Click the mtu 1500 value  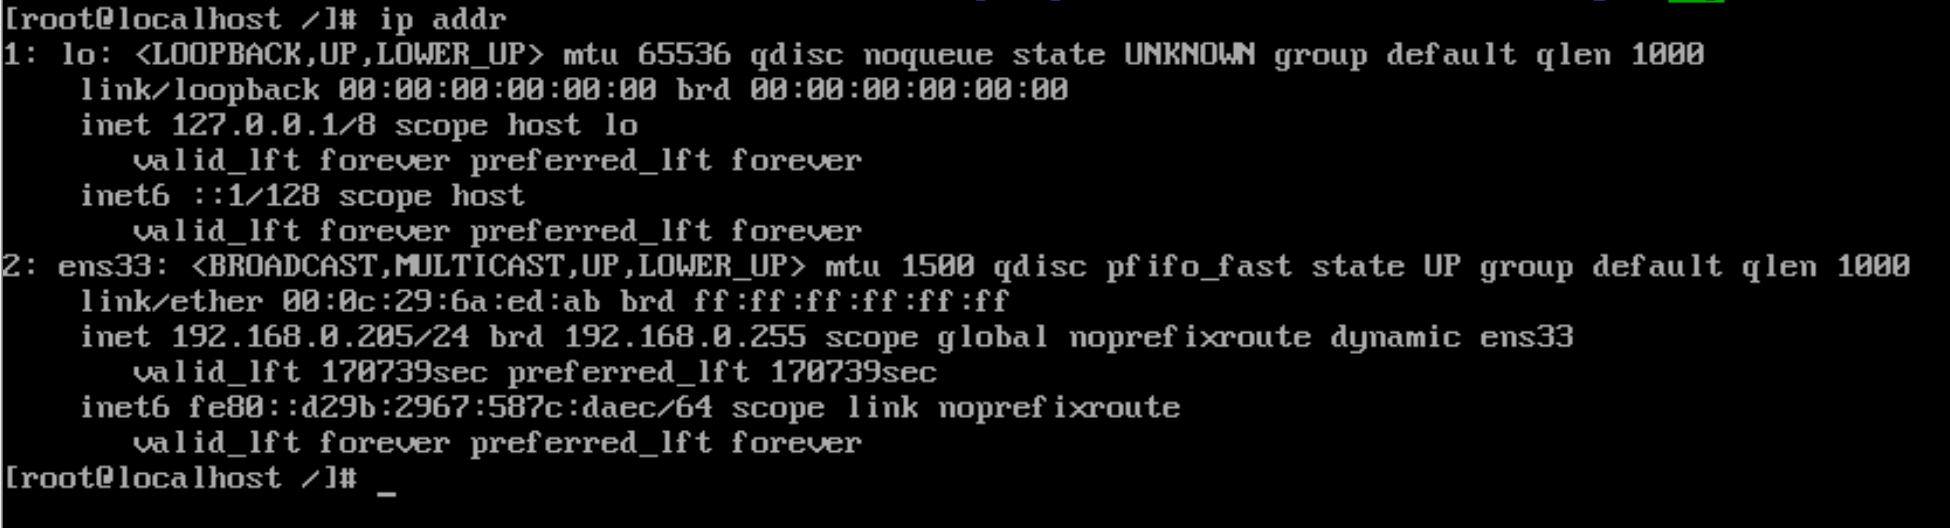[899, 267]
